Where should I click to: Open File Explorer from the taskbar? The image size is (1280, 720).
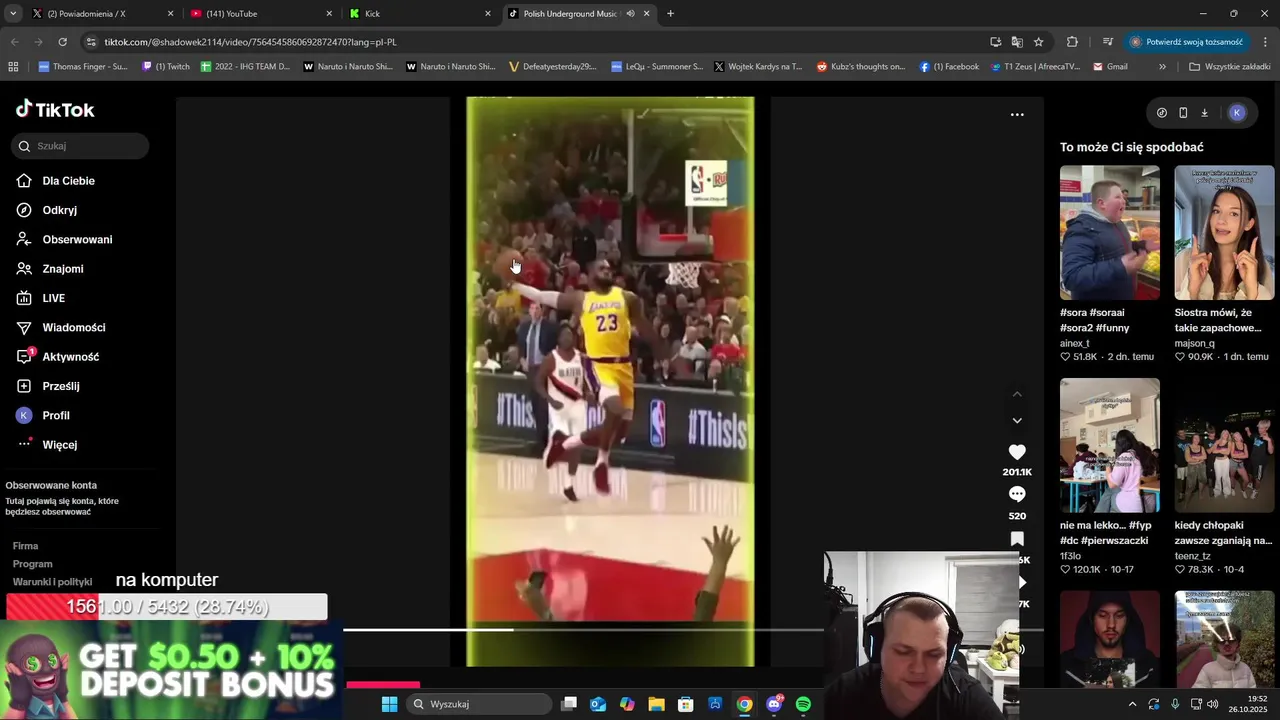point(656,704)
